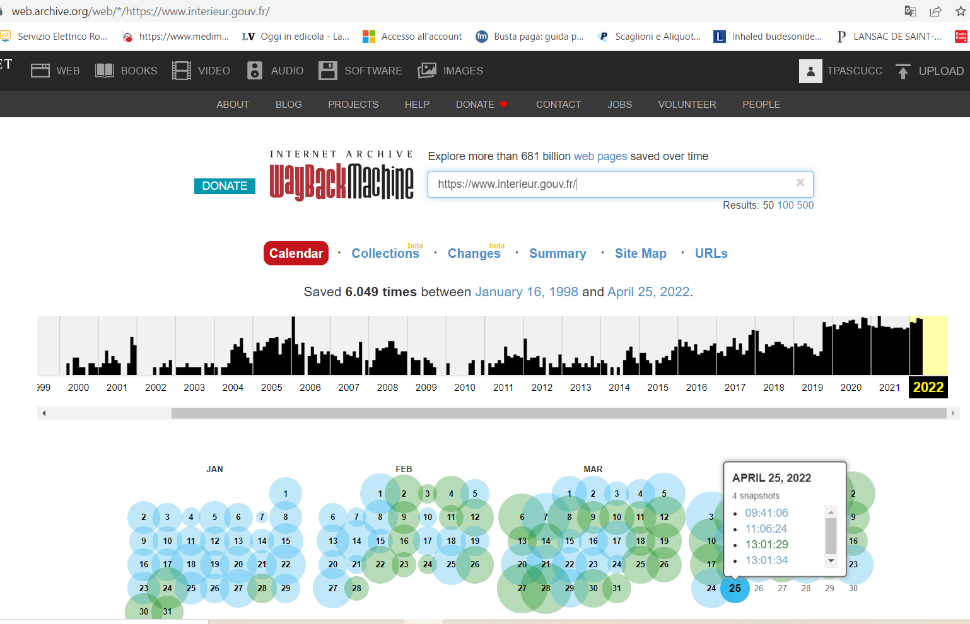Image resolution: width=970 pixels, height=624 pixels.
Task: Show 500 results per page
Action: coord(805,205)
